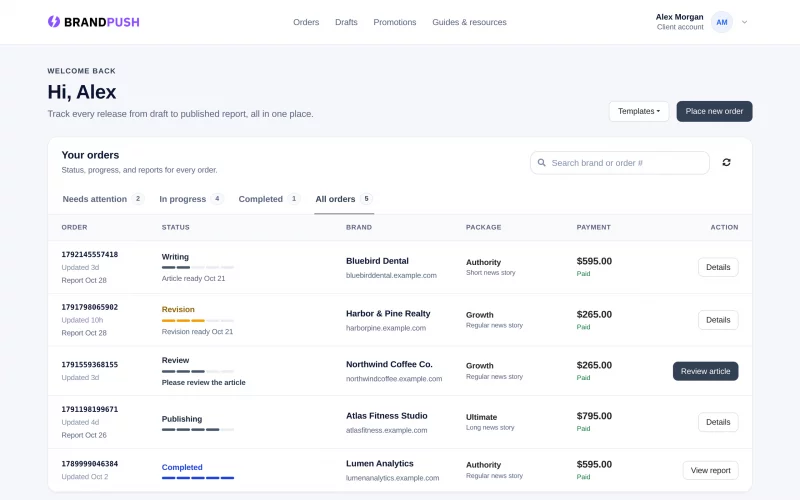Switch to Needs attention tab
800x500 pixels.
click(x=103, y=199)
